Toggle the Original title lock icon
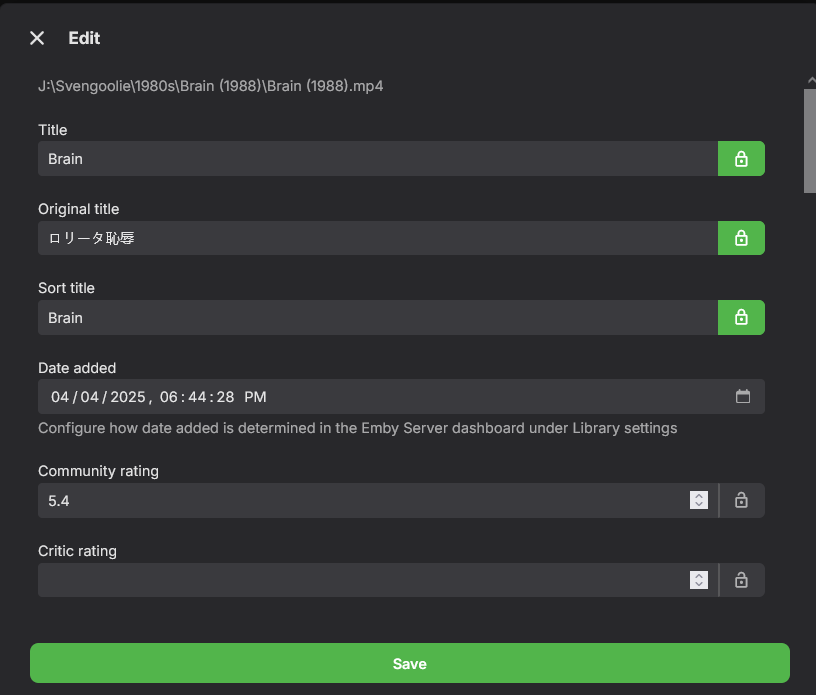Screen dimensions: 816x695 (741, 238)
